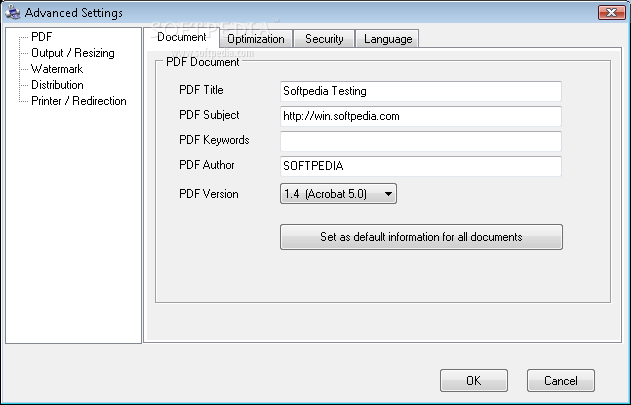Focus the empty PDF Keywords field
631x405 pixels.
pyautogui.click(x=421, y=141)
